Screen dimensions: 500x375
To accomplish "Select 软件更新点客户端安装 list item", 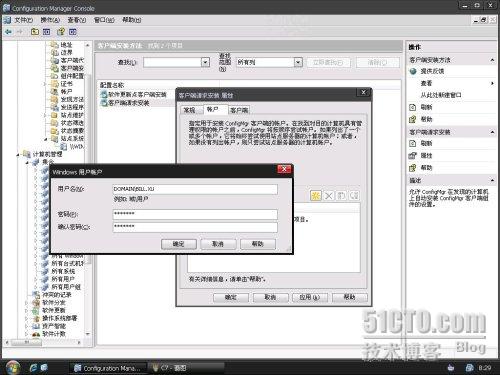I will pos(133,95).
